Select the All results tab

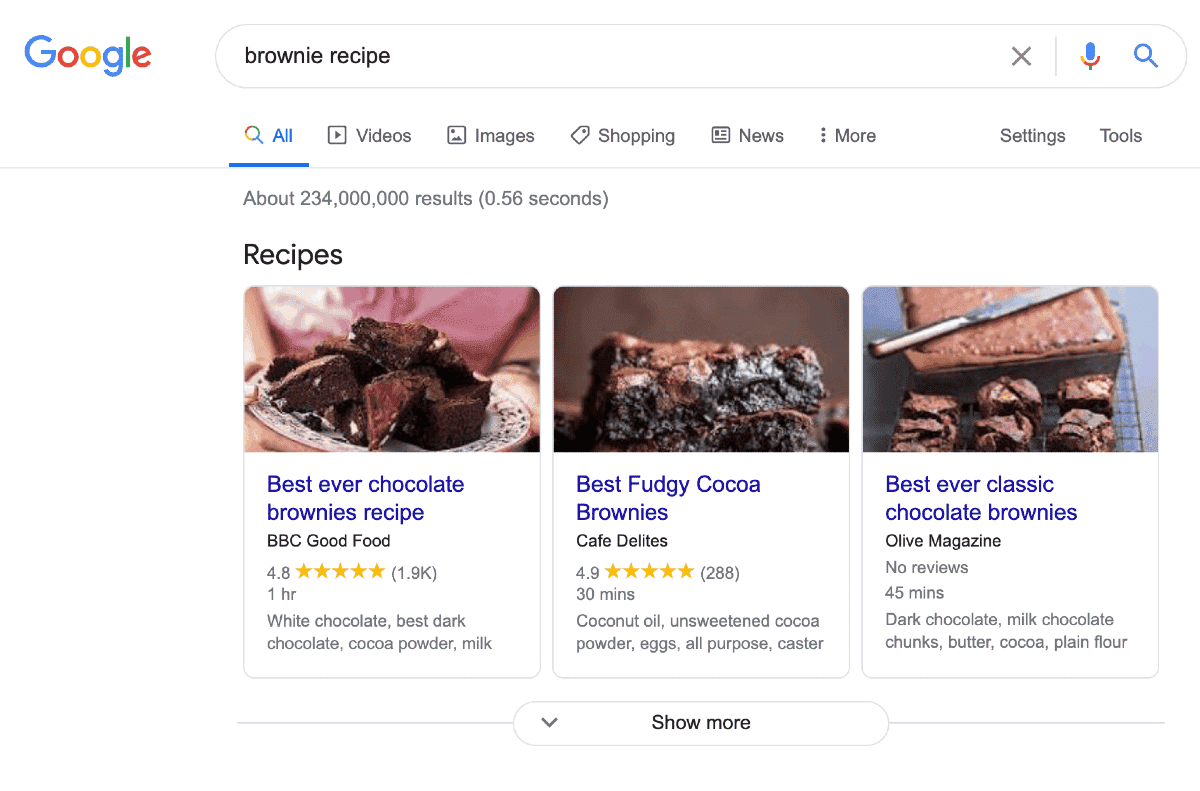pyautogui.click(x=269, y=136)
